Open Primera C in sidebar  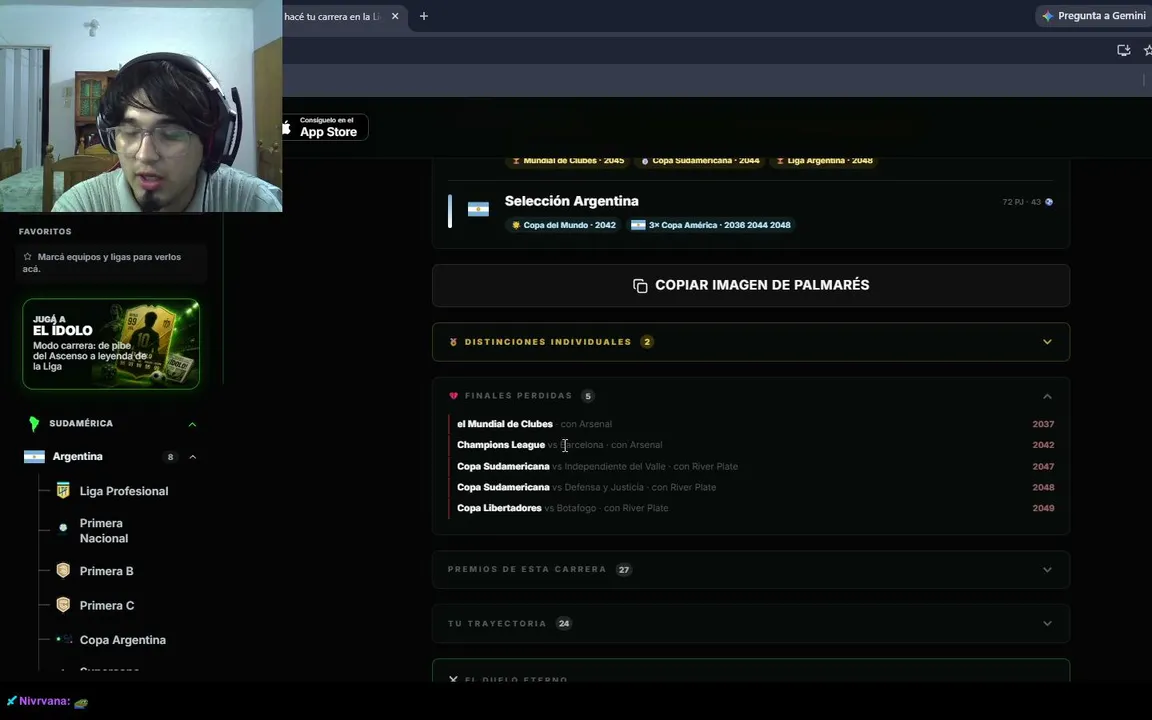(107, 605)
